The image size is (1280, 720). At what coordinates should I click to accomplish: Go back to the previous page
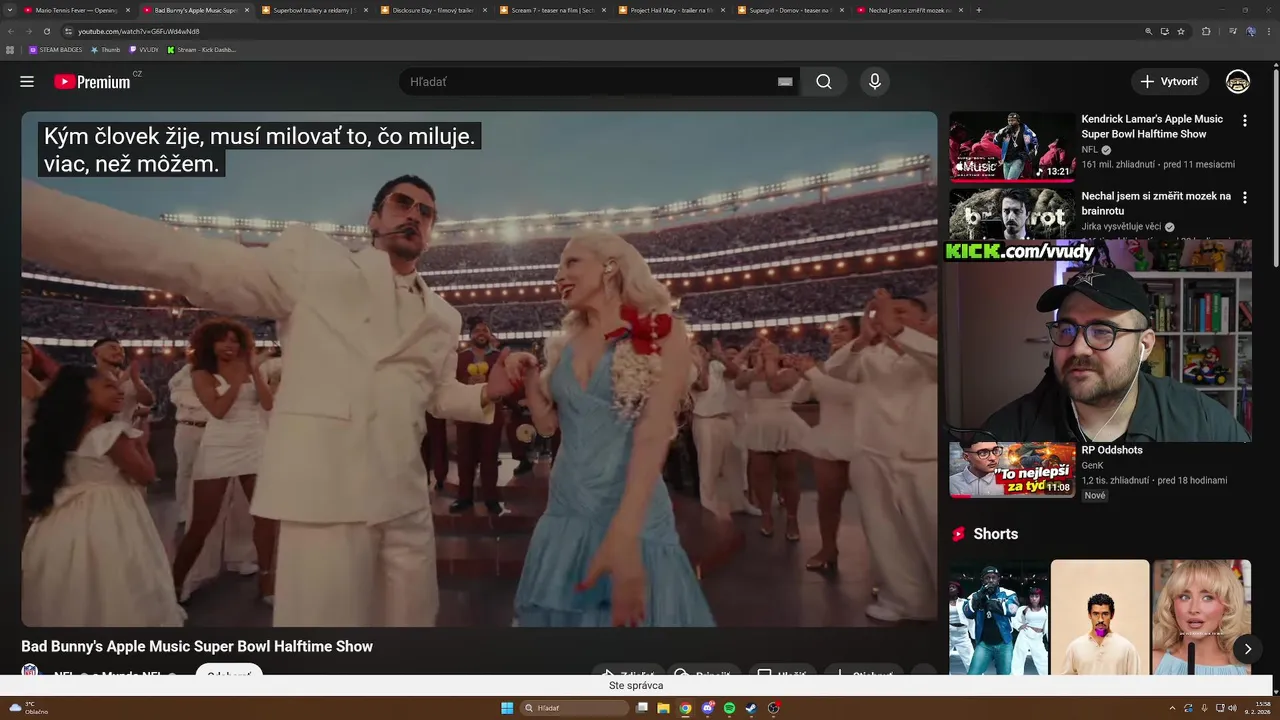click(x=11, y=31)
